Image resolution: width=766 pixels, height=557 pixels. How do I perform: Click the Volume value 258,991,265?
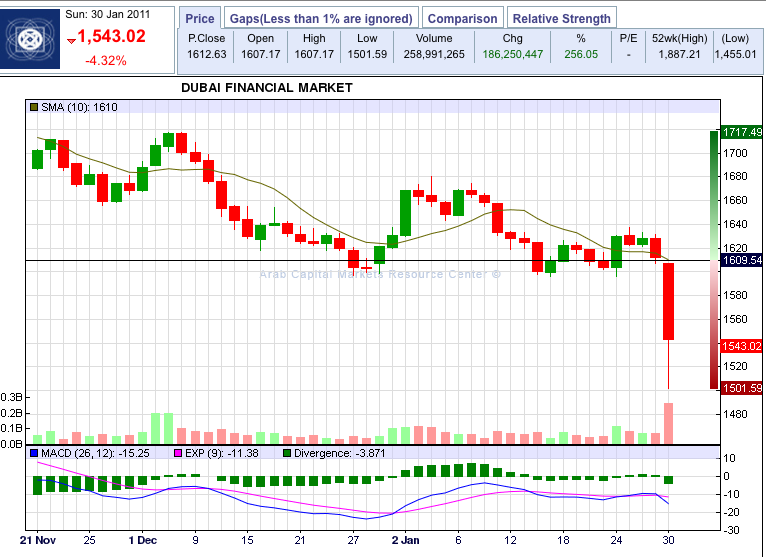tap(434, 54)
